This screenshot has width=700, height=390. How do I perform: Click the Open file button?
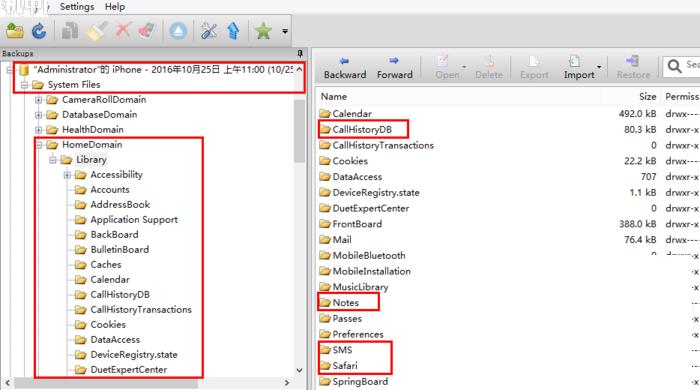tap(447, 68)
